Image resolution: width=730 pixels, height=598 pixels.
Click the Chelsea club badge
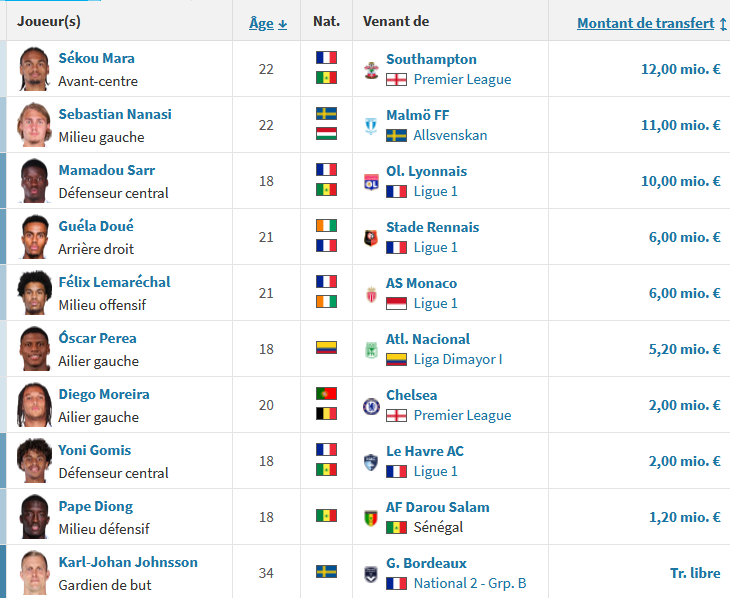[371, 406]
